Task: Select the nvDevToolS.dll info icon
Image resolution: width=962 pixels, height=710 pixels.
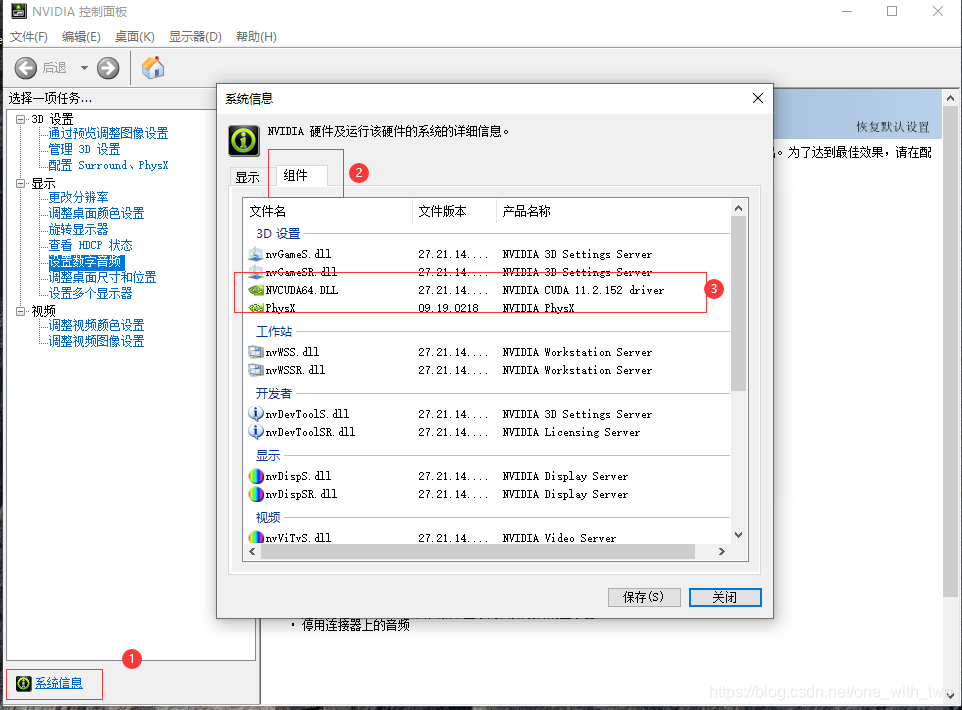Action: point(255,414)
